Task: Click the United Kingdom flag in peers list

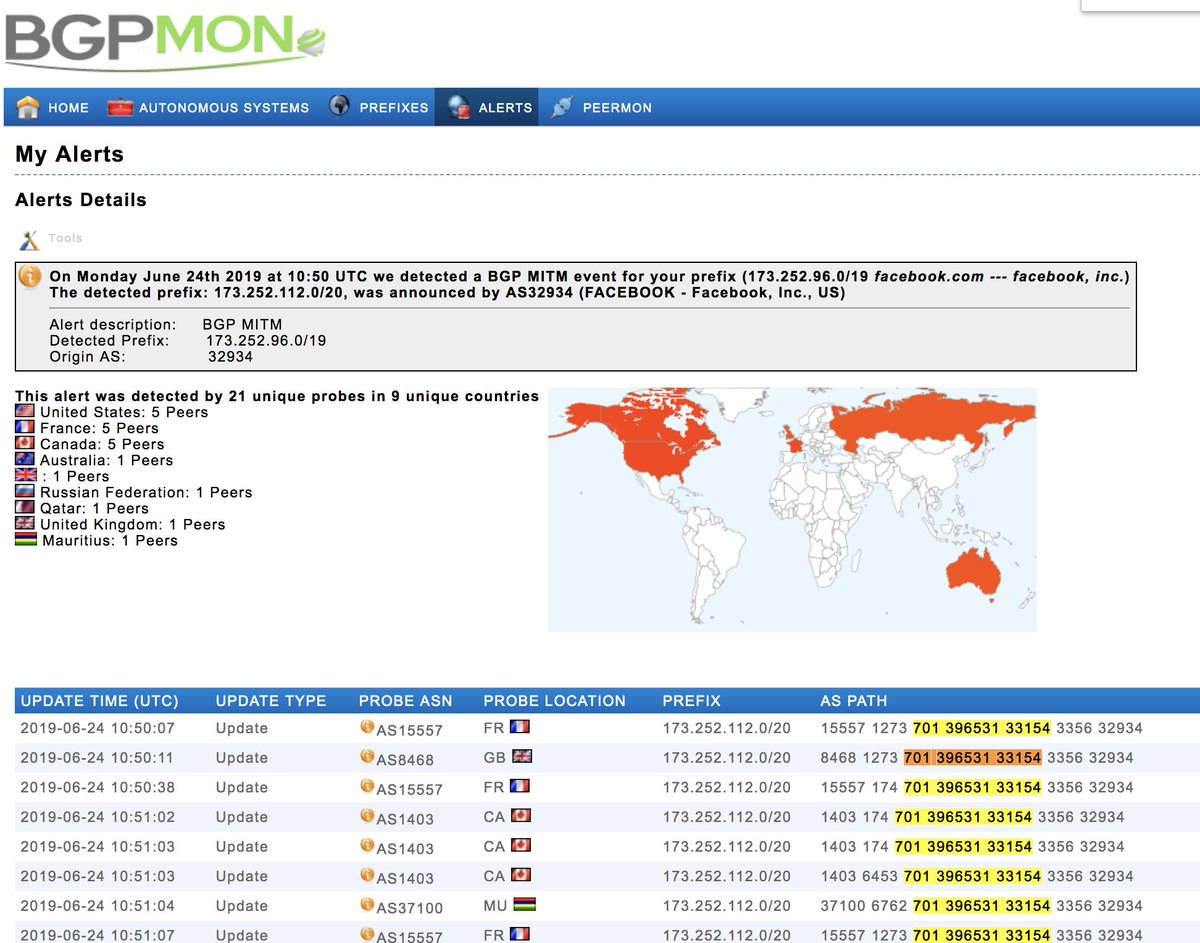Action: click(x=25, y=524)
